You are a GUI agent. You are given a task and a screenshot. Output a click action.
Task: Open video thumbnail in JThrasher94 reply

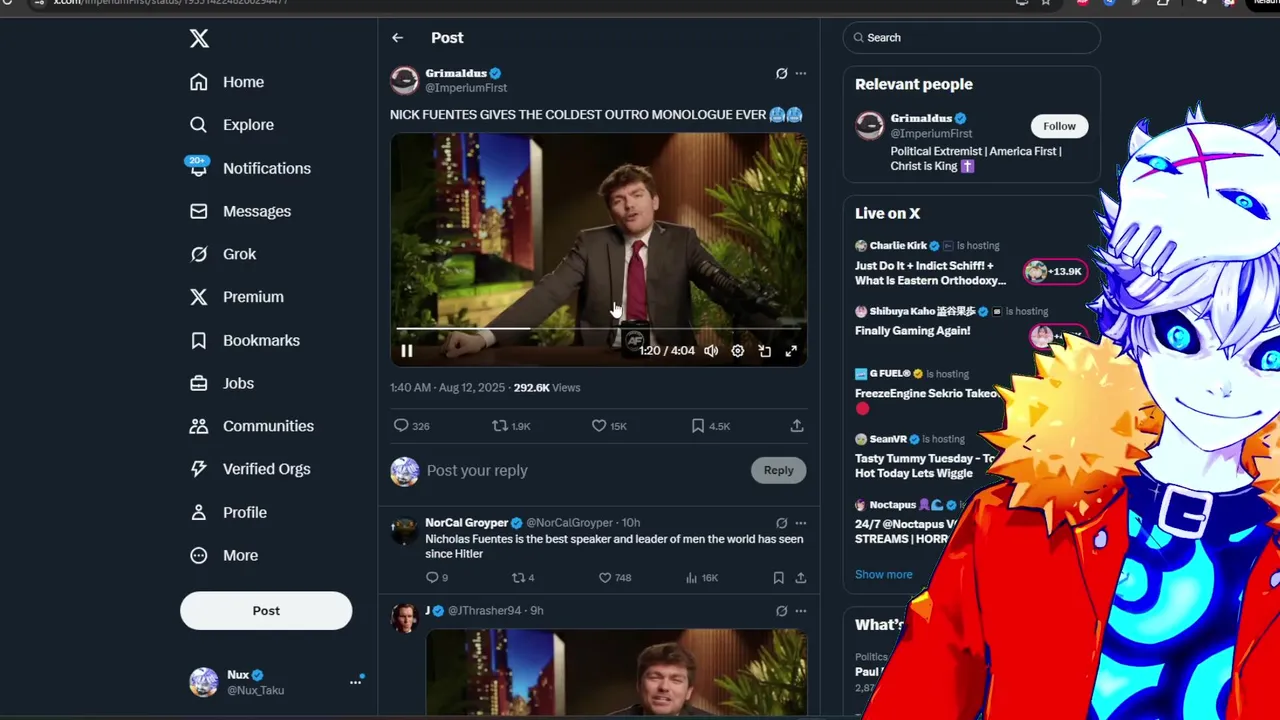tap(616, 673)
